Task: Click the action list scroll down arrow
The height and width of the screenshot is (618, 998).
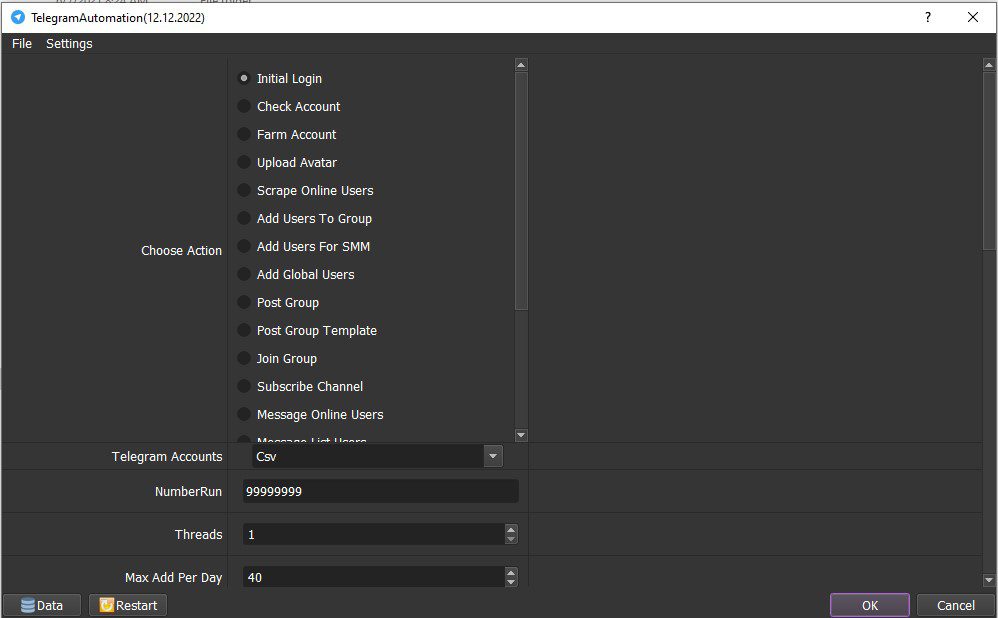Action: [521, 435]
